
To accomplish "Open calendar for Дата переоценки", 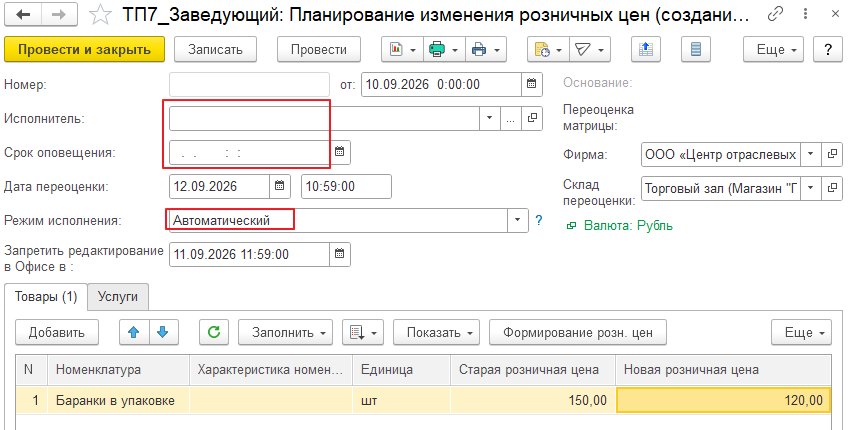I will pos(280,187).
